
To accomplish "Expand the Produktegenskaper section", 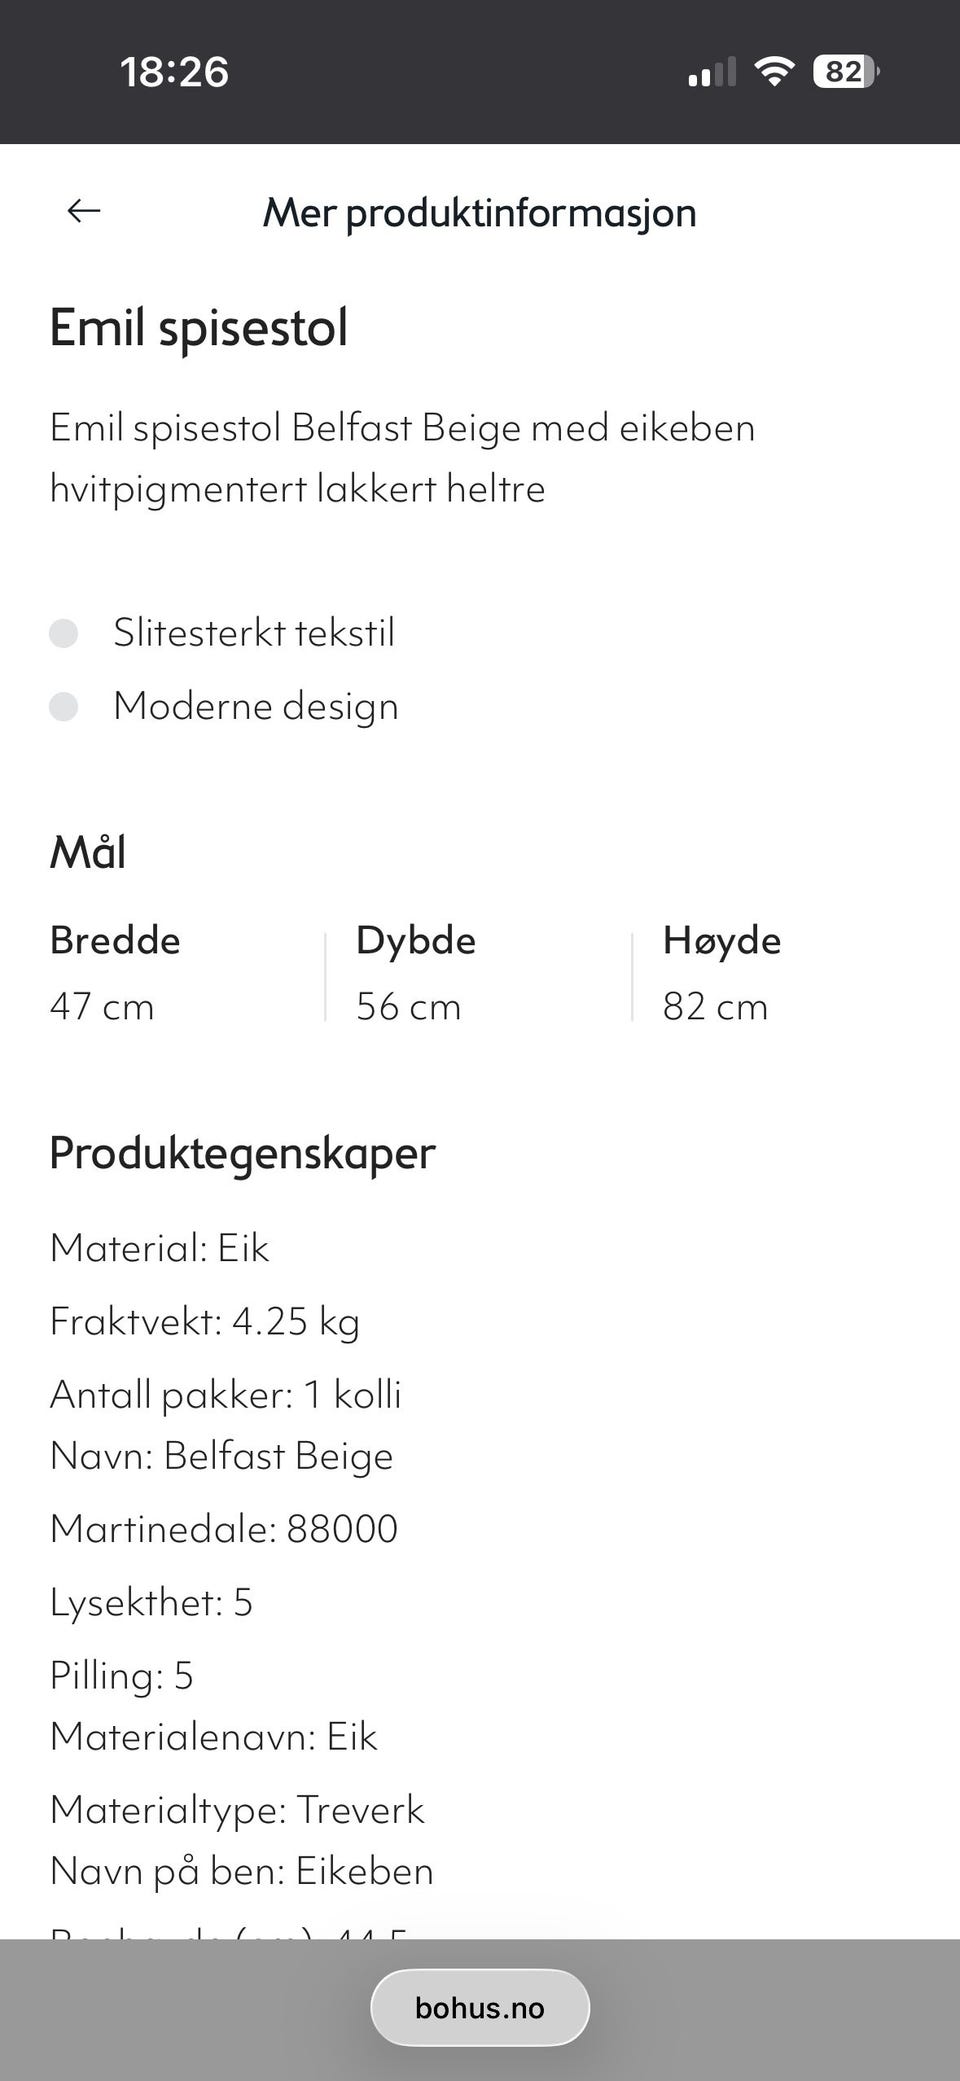I will pyautogui.click(x=242, y=1153).
